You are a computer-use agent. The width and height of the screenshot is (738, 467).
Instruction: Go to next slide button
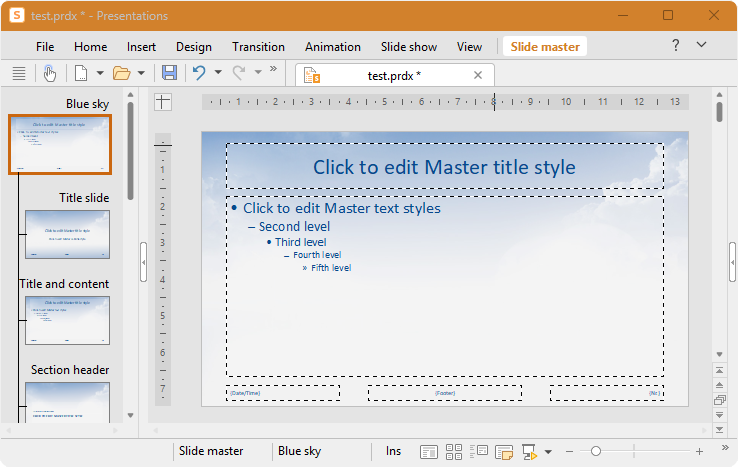coord(719,415)
